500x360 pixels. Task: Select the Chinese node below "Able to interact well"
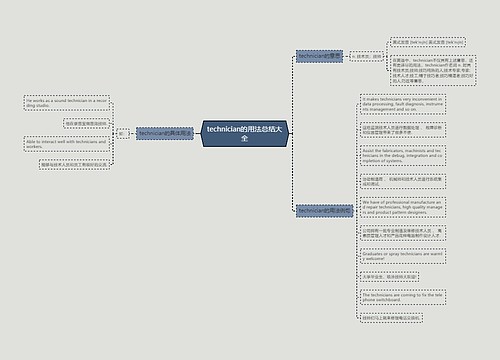click(x=74, y=165)
